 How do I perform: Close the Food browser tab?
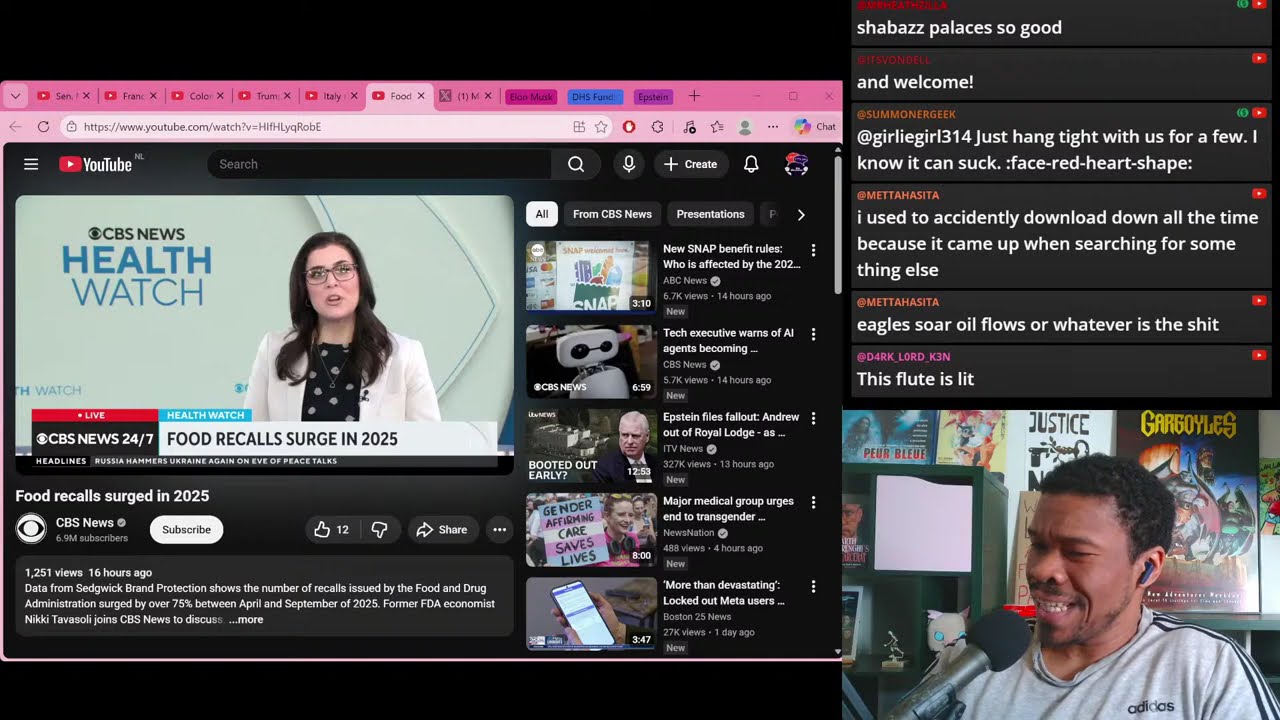[421, 96]
